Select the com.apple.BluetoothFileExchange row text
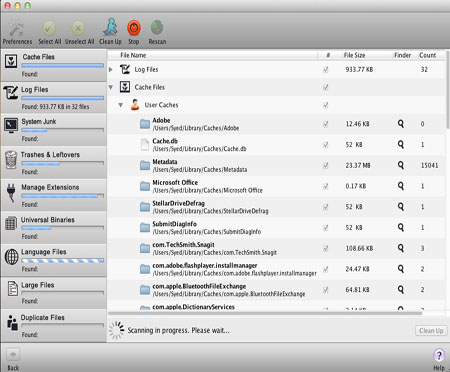 pyautogui.click(x=199, y=286)
